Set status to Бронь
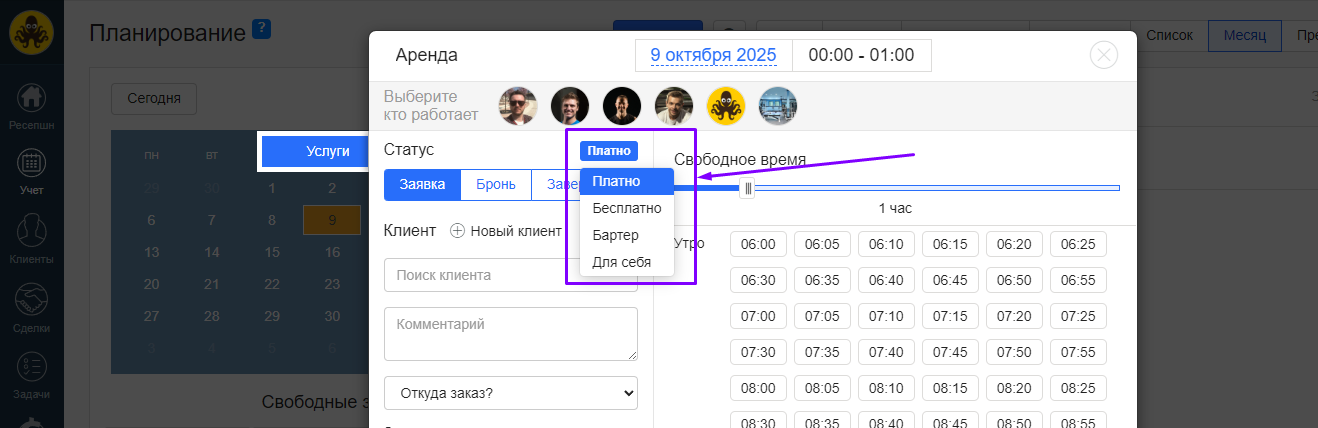This screenshot has width=1318, height=428. coord(496,185)
